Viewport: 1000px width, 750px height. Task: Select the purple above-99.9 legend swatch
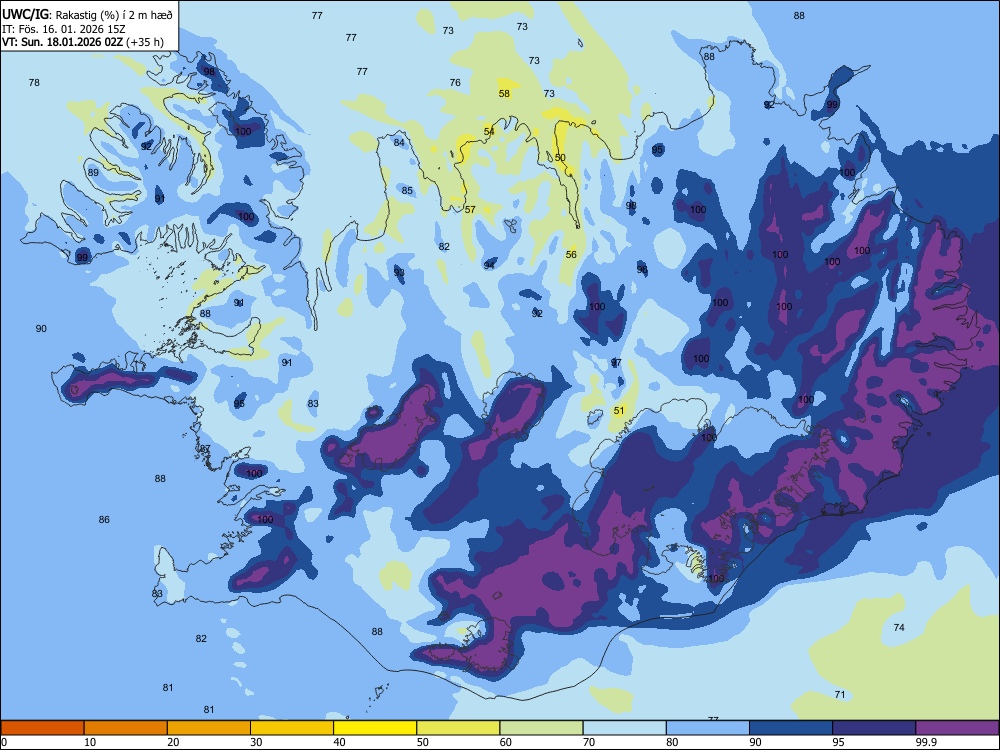[957, 728]
